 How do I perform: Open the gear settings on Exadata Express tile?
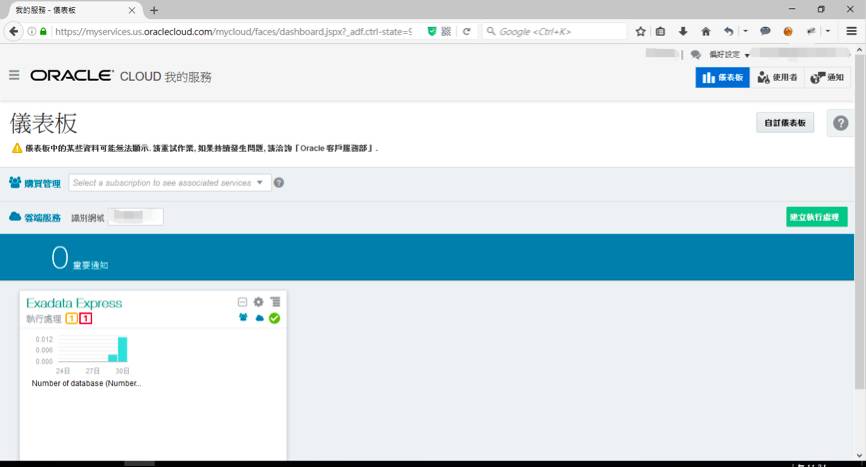pos(258,302)
